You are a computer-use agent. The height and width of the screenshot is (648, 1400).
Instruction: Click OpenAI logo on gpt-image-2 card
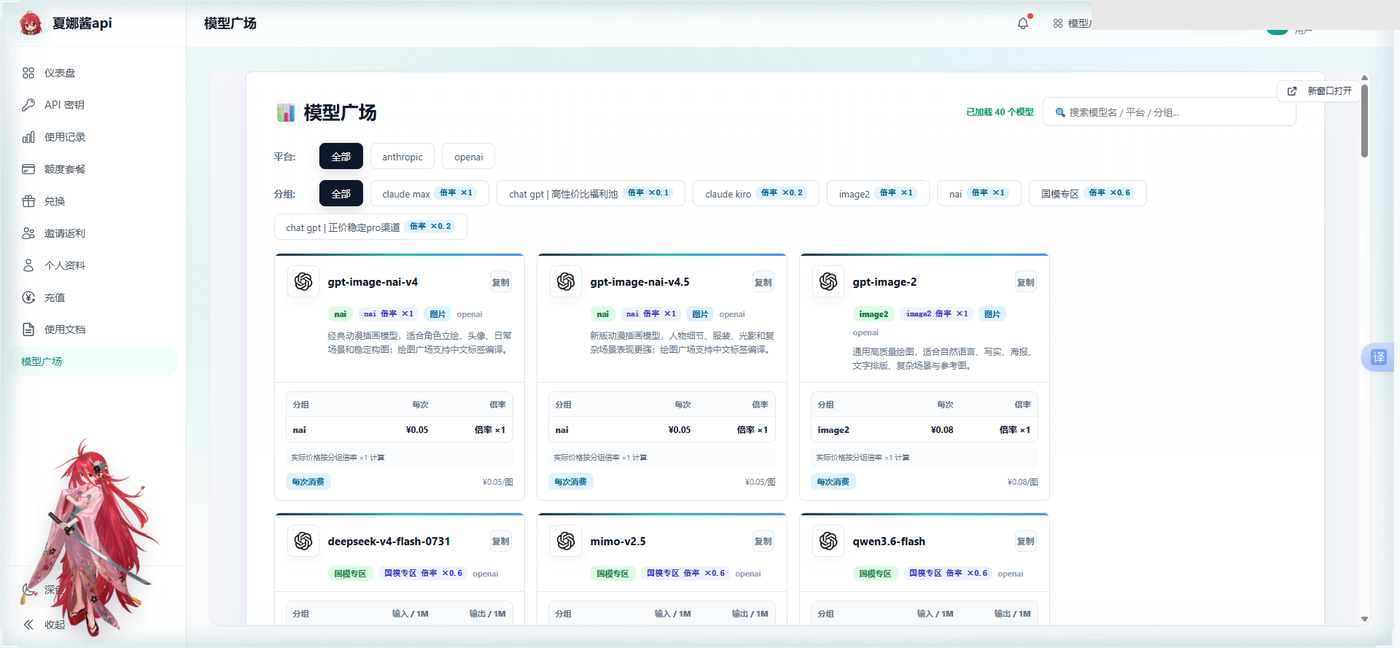pyautogui.click(x=828, y=282)
